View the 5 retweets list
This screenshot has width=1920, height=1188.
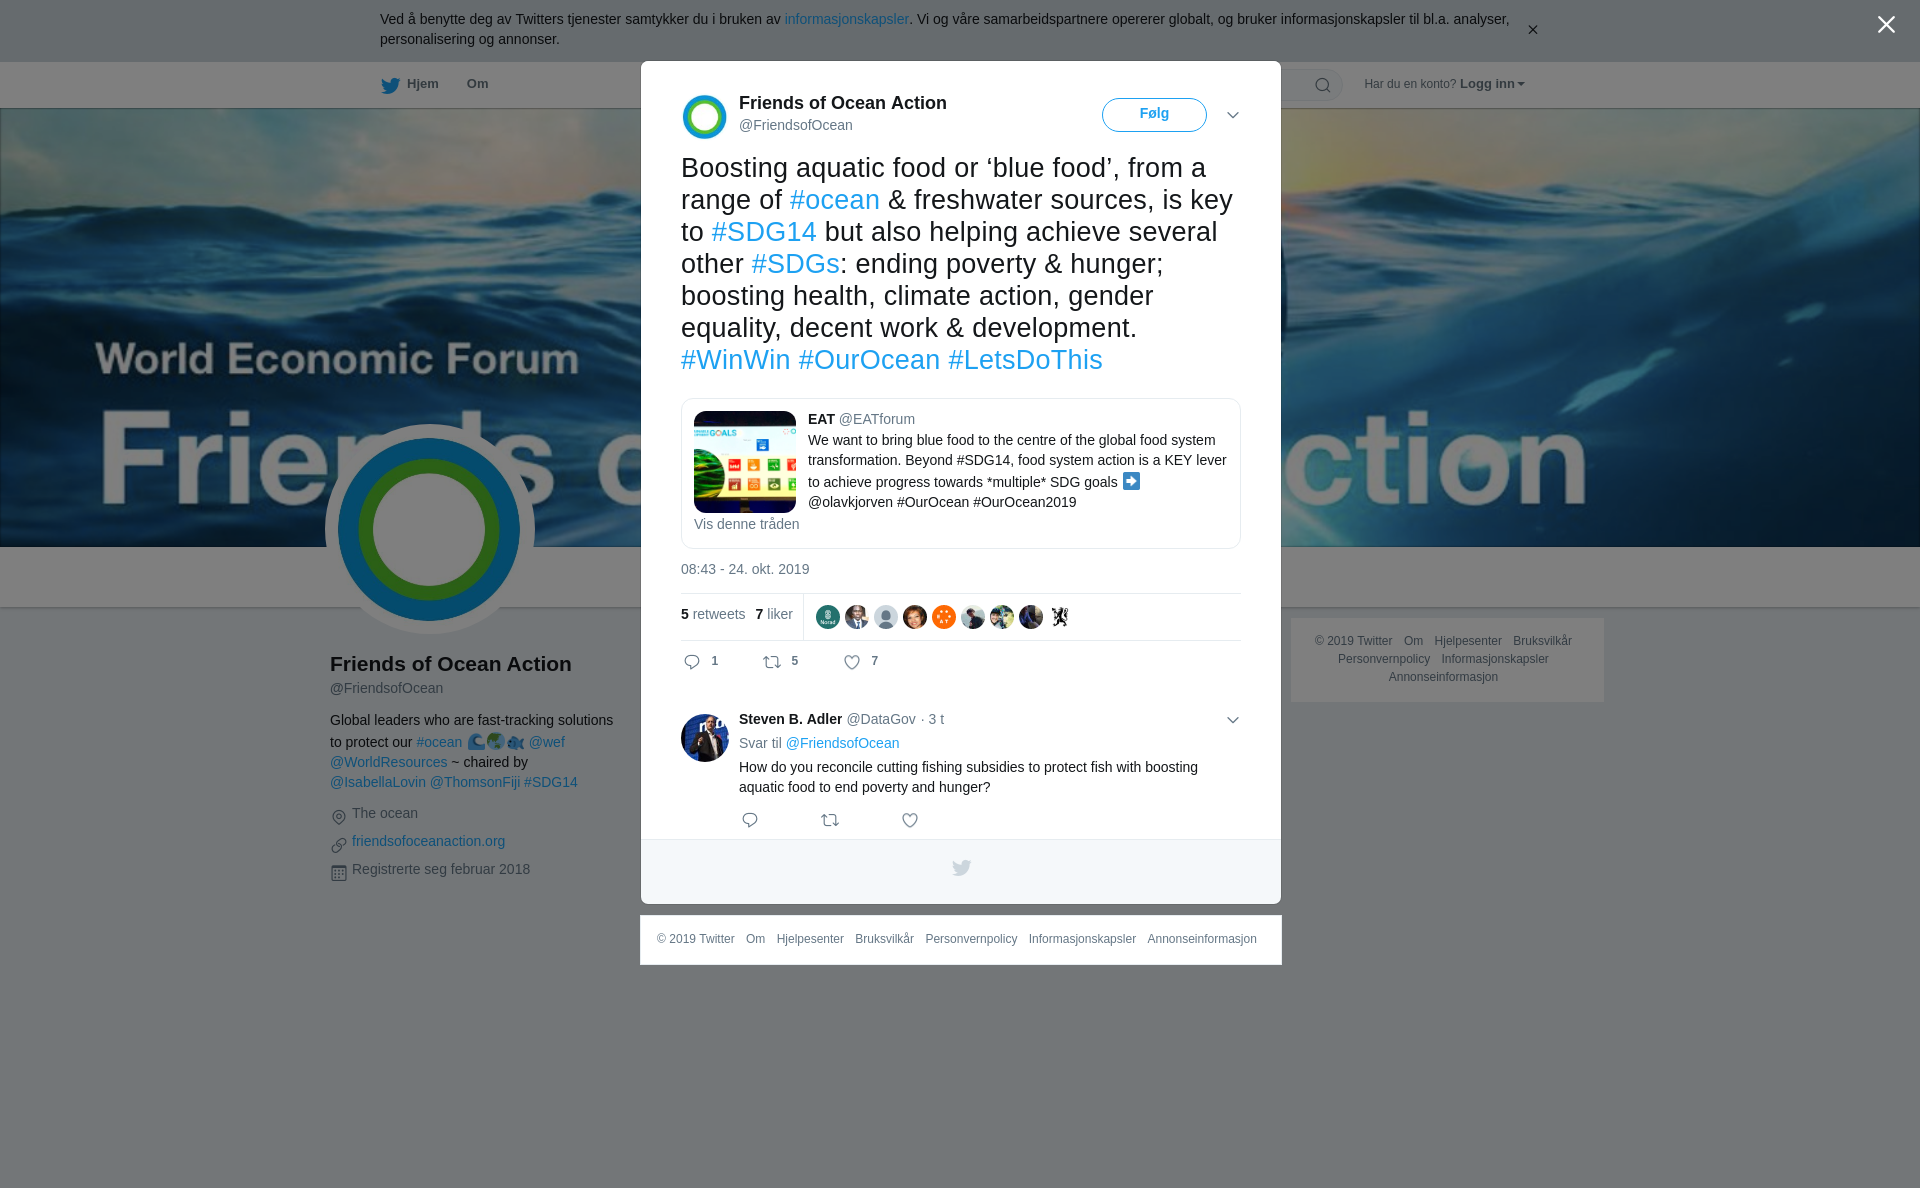(x=713, y=614)
